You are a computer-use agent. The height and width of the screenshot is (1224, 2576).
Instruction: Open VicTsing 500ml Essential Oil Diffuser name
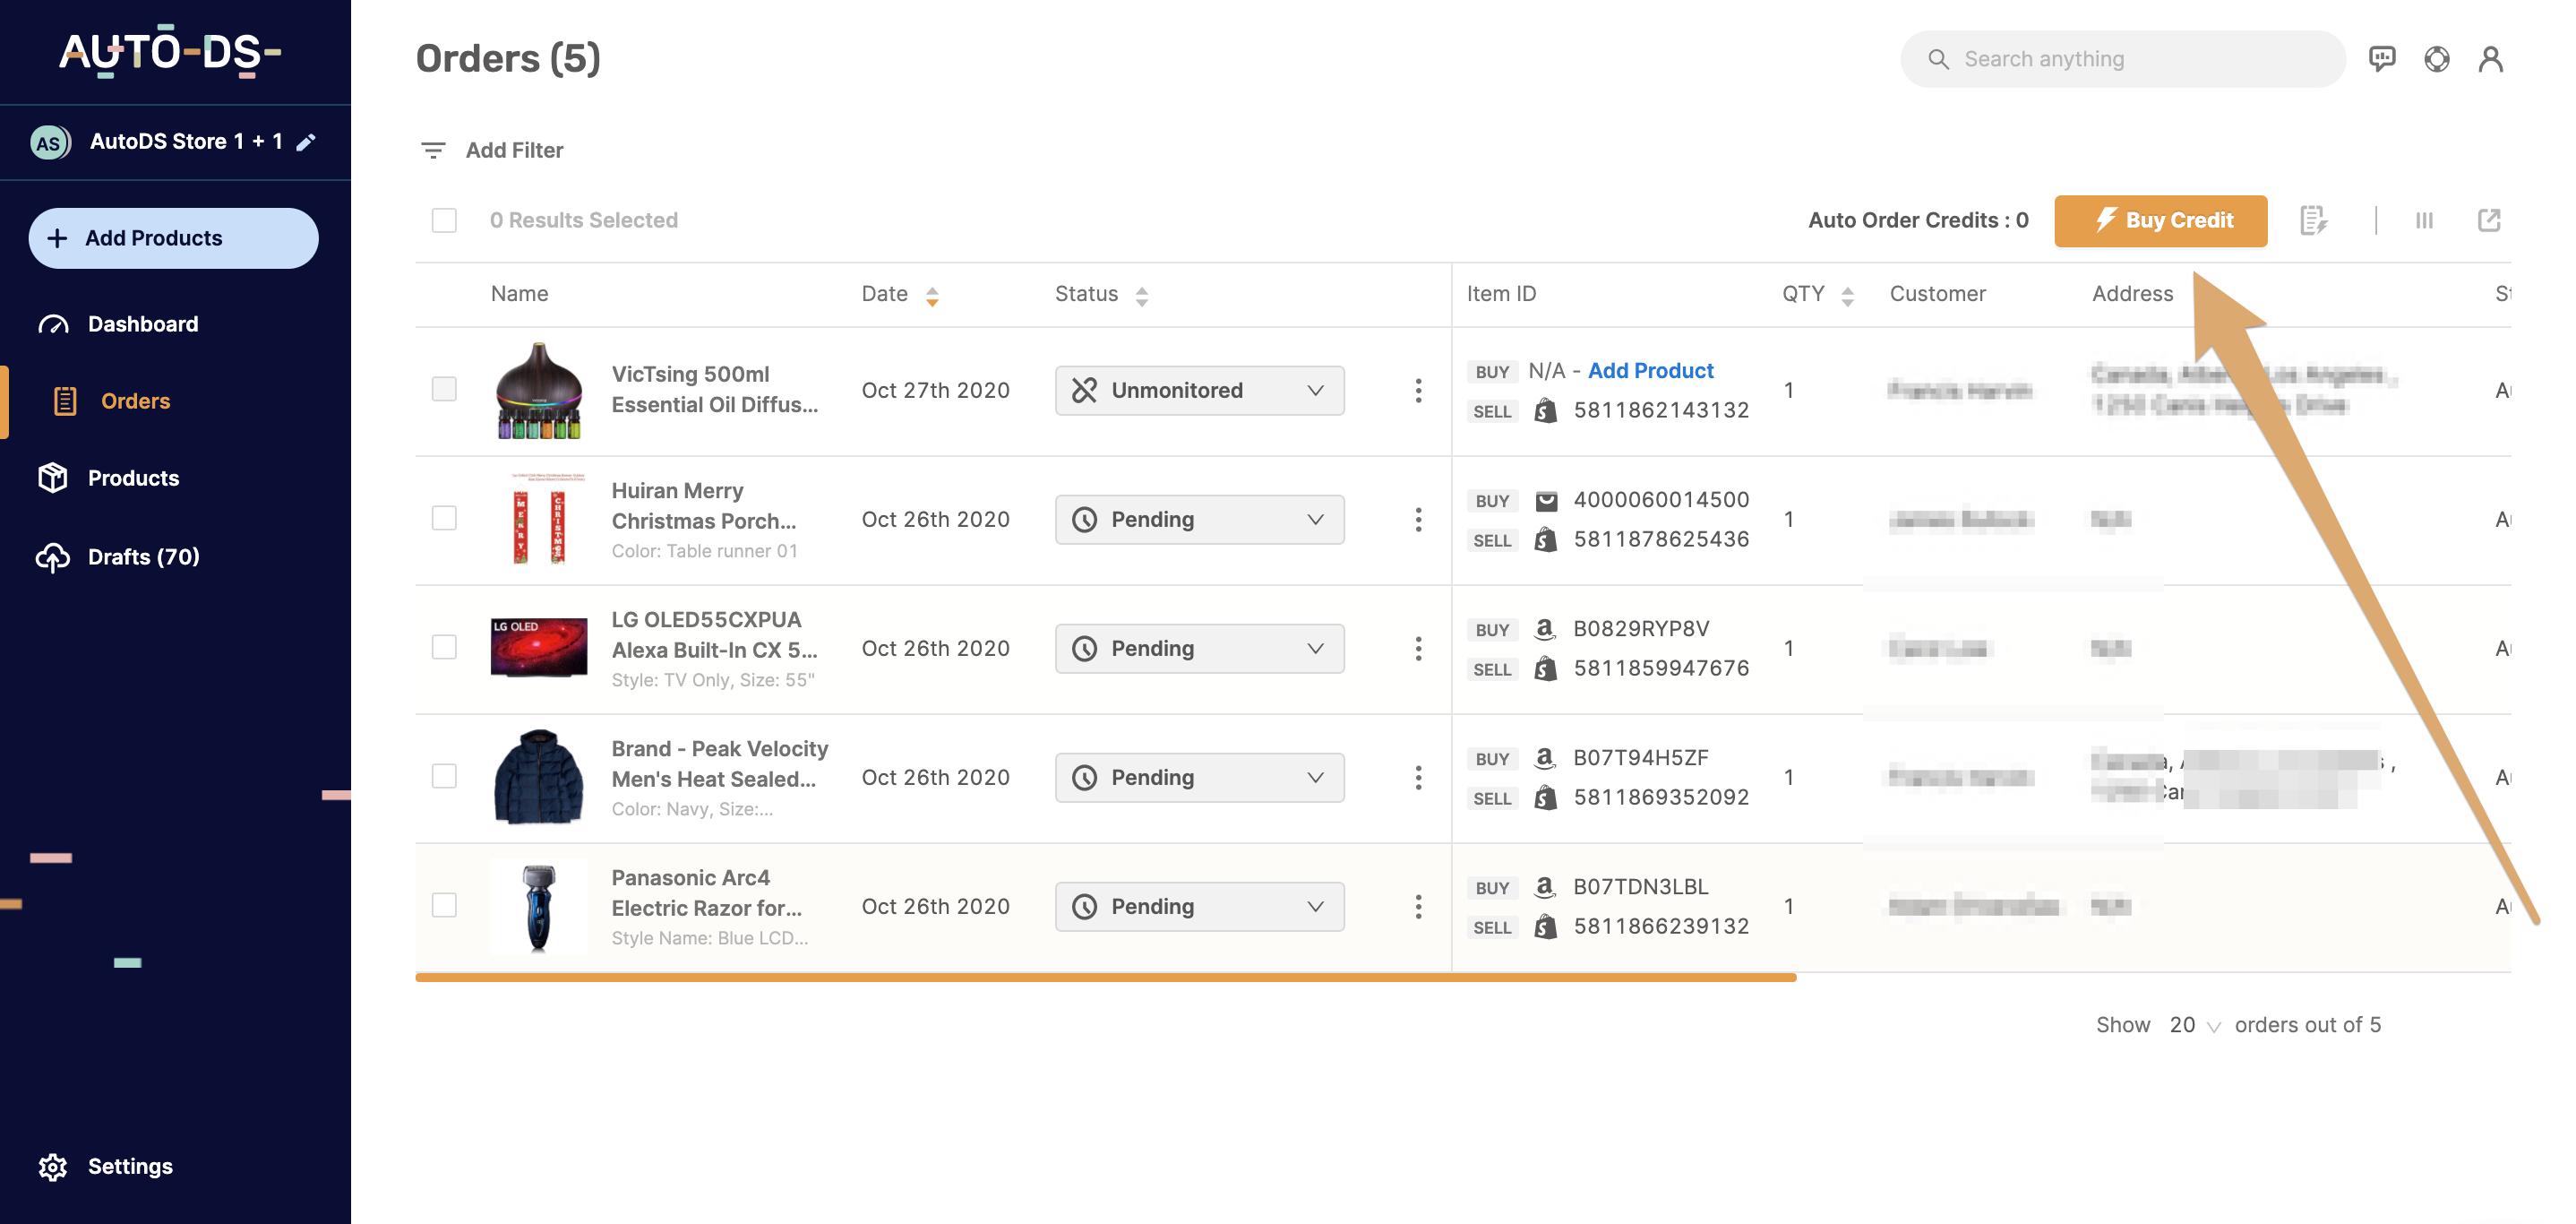coord(714,389)
